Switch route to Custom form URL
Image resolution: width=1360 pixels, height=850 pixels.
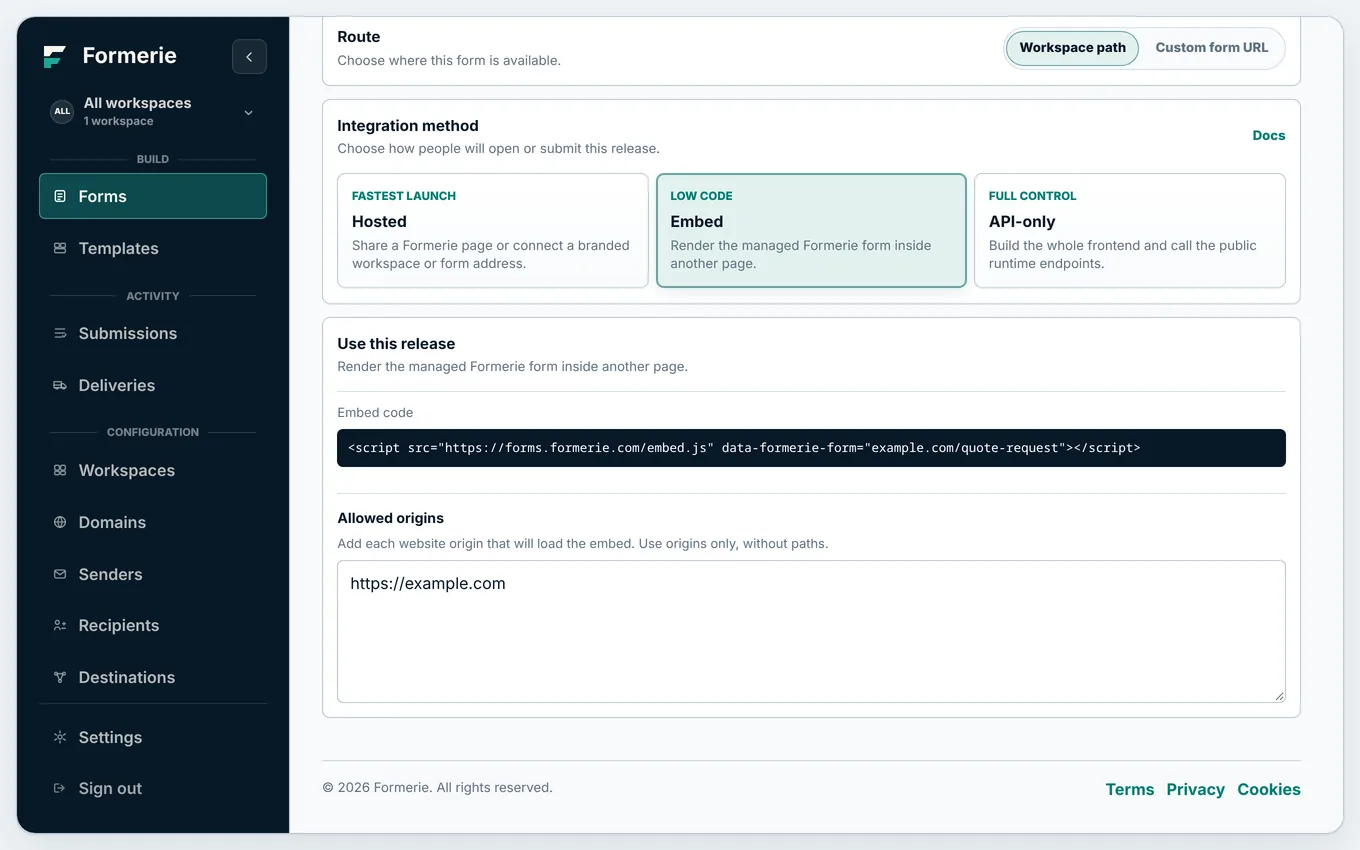[x=1211, y=48]
